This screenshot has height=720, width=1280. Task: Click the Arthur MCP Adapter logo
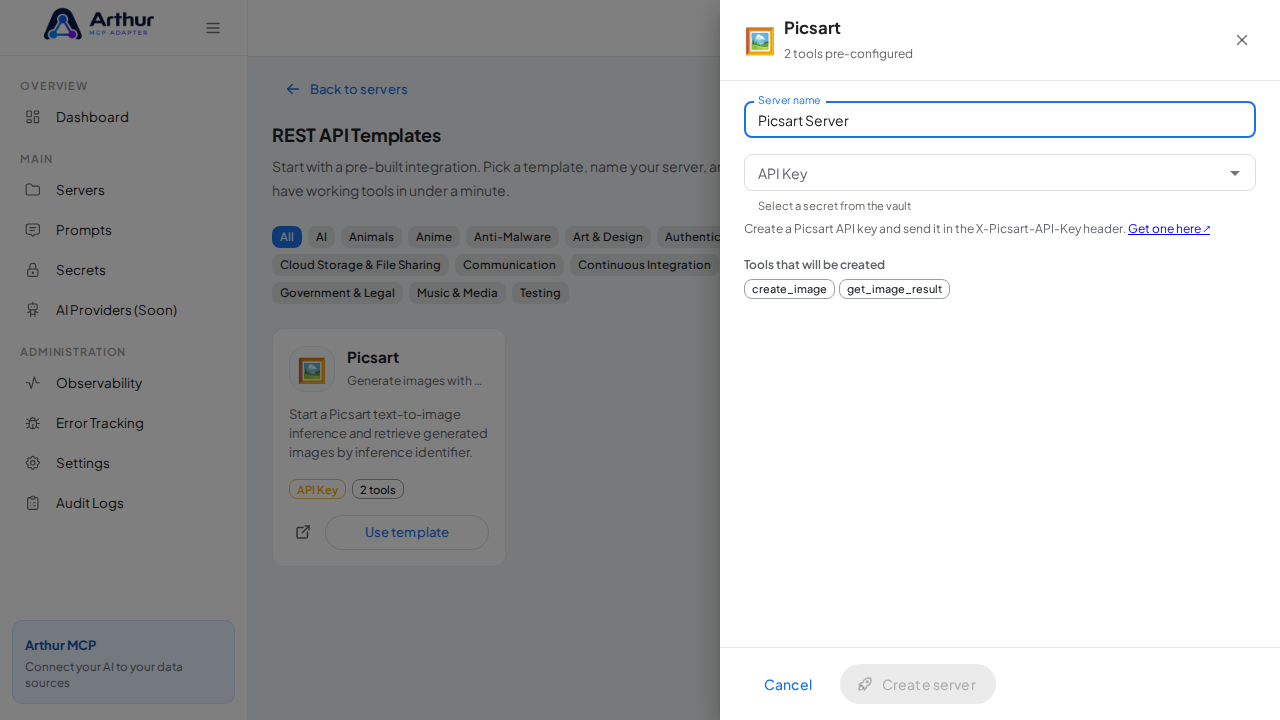pyautogui.click(x=99, y=24)
